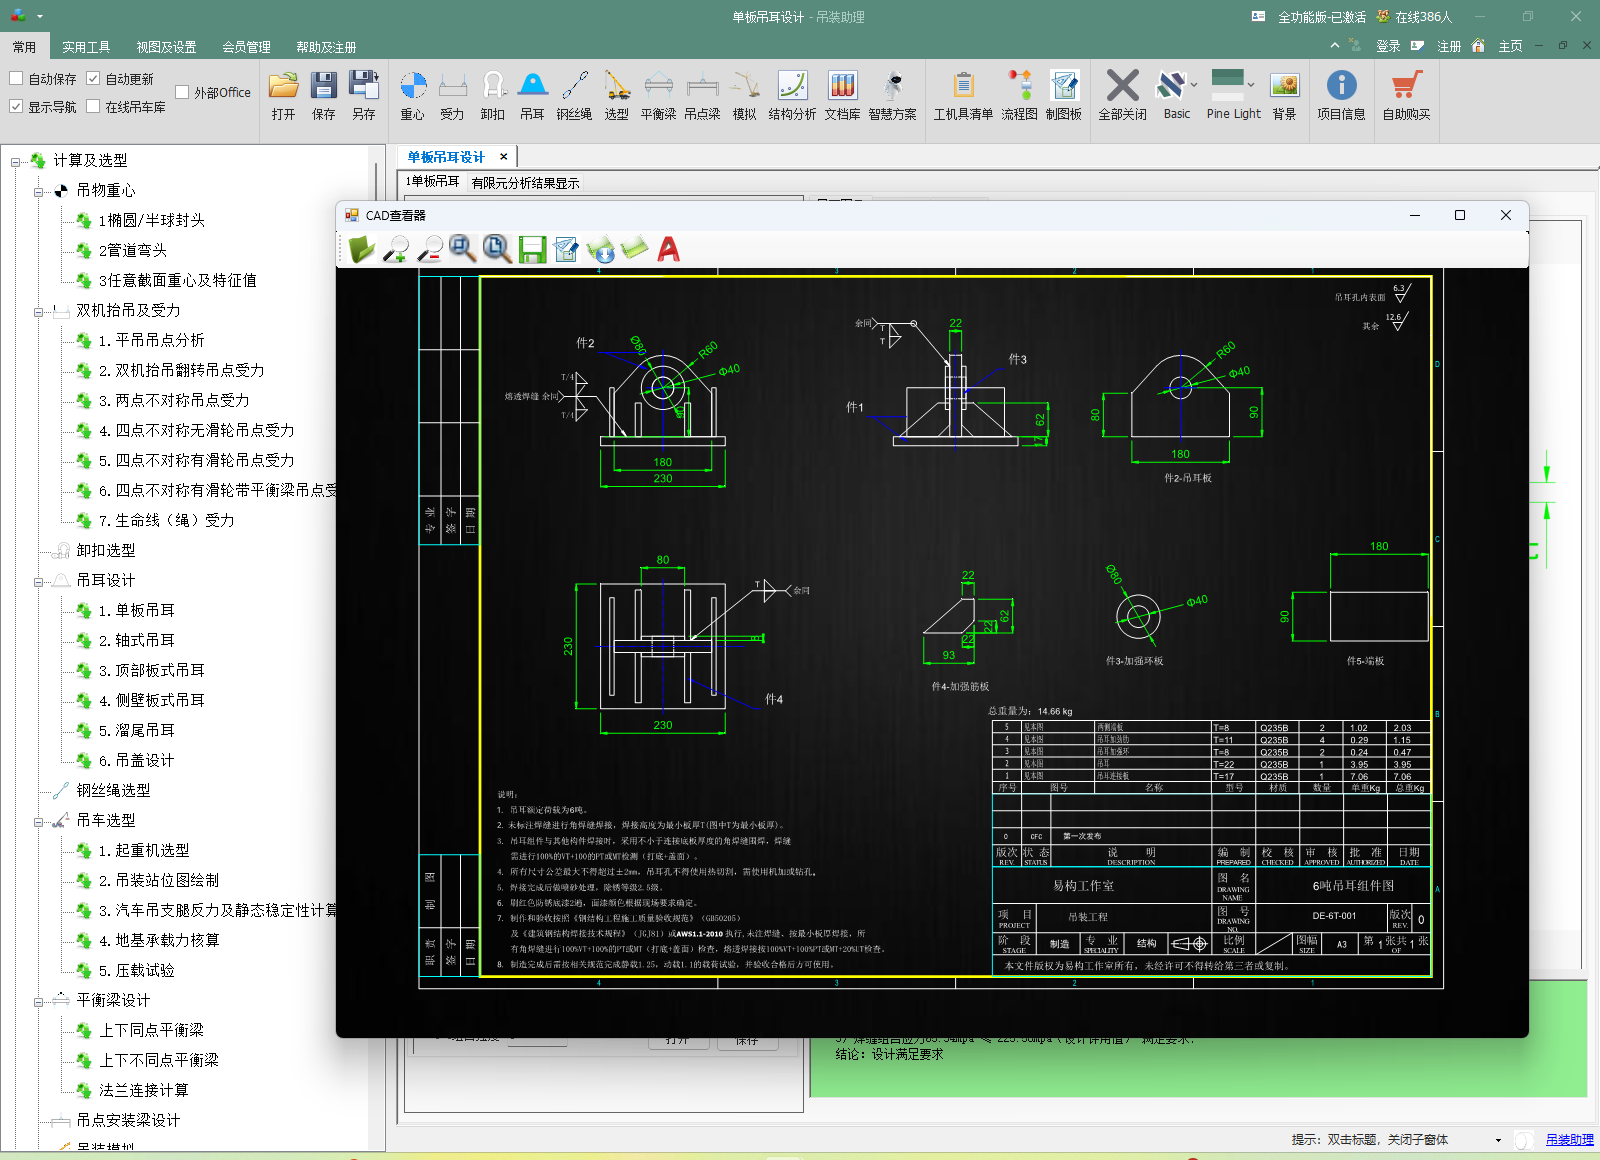Switch to the 常用 ribbon tab
1600x1160 pixels.
[x=24, y=47]
